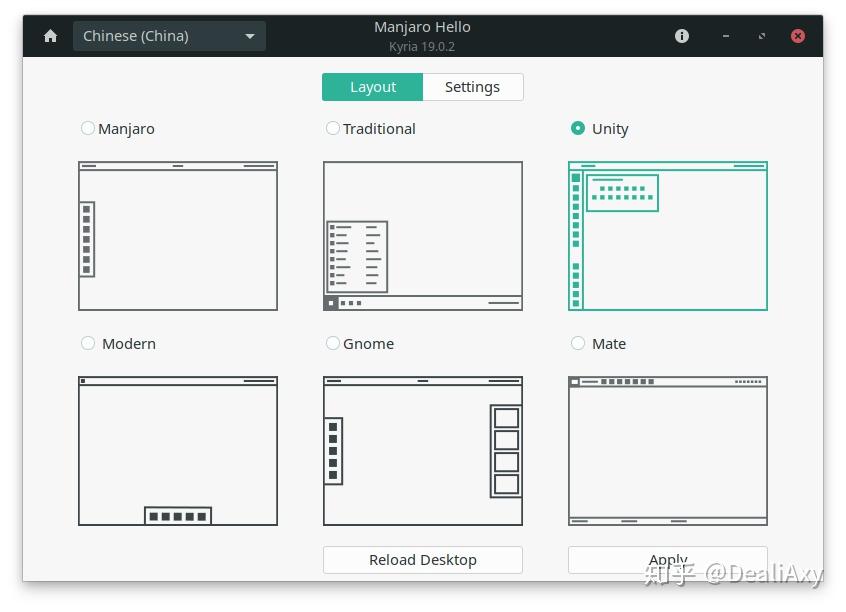Screen dimensions: 846x612
Task: Open the About info icon
Action: coord(681,36)
